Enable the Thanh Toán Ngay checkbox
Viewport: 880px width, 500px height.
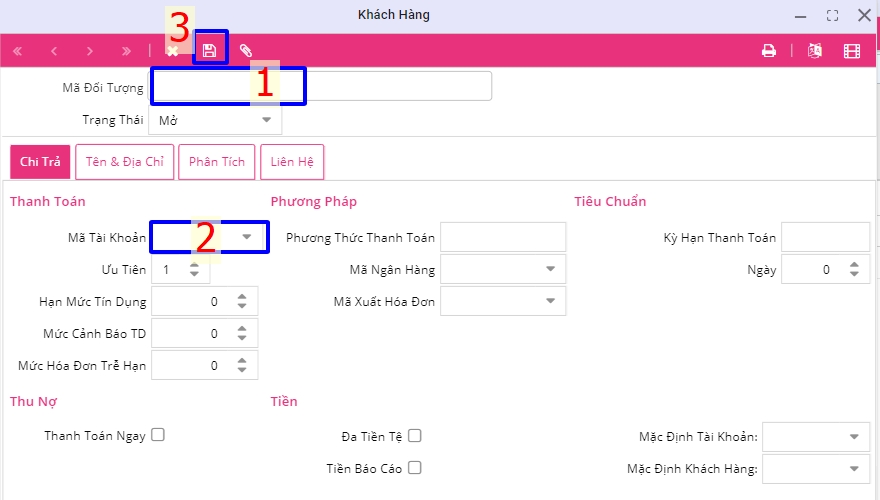(158, 435)
